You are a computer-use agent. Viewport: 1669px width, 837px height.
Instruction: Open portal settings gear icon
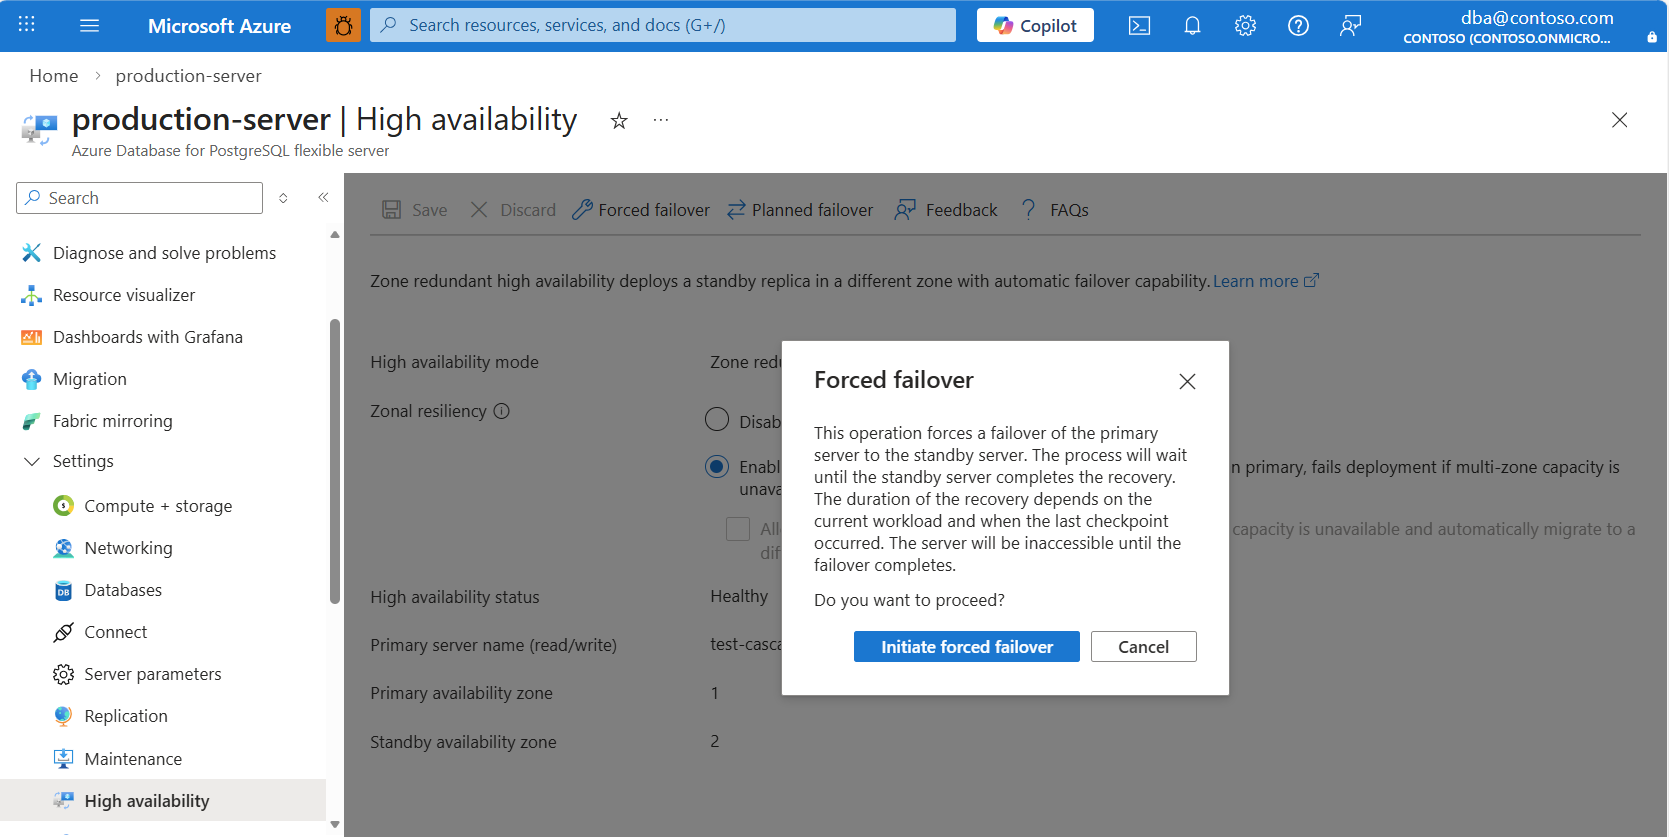(x=1245, y=26)
